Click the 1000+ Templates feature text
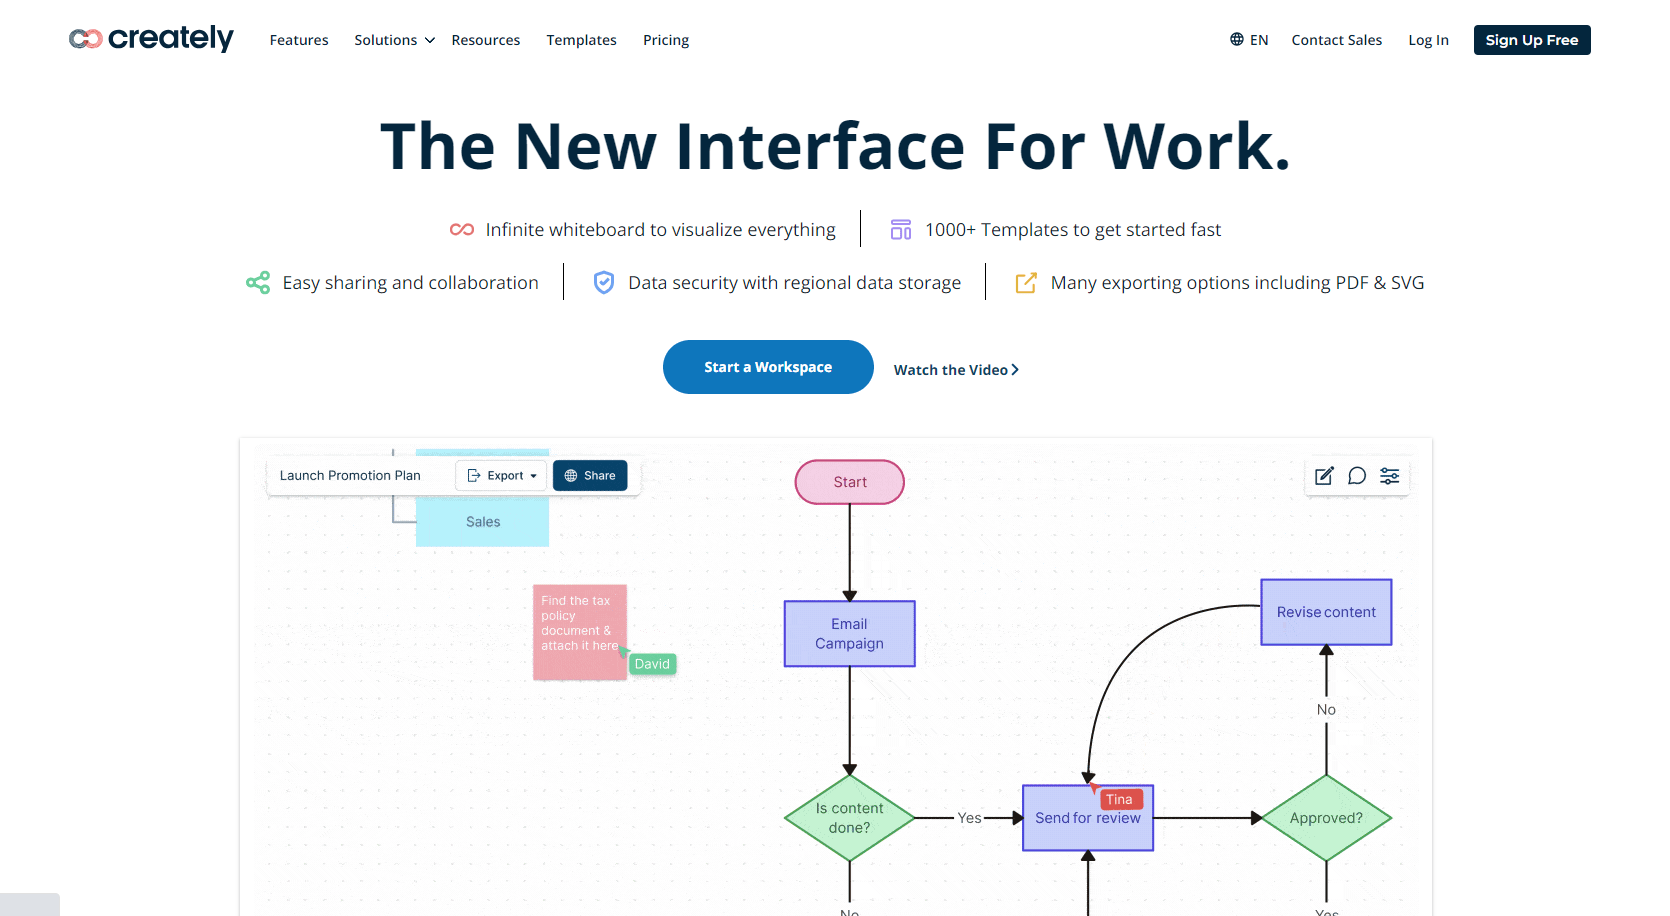Screen dimensions: 1670x916 click(x=1073, y=230)
